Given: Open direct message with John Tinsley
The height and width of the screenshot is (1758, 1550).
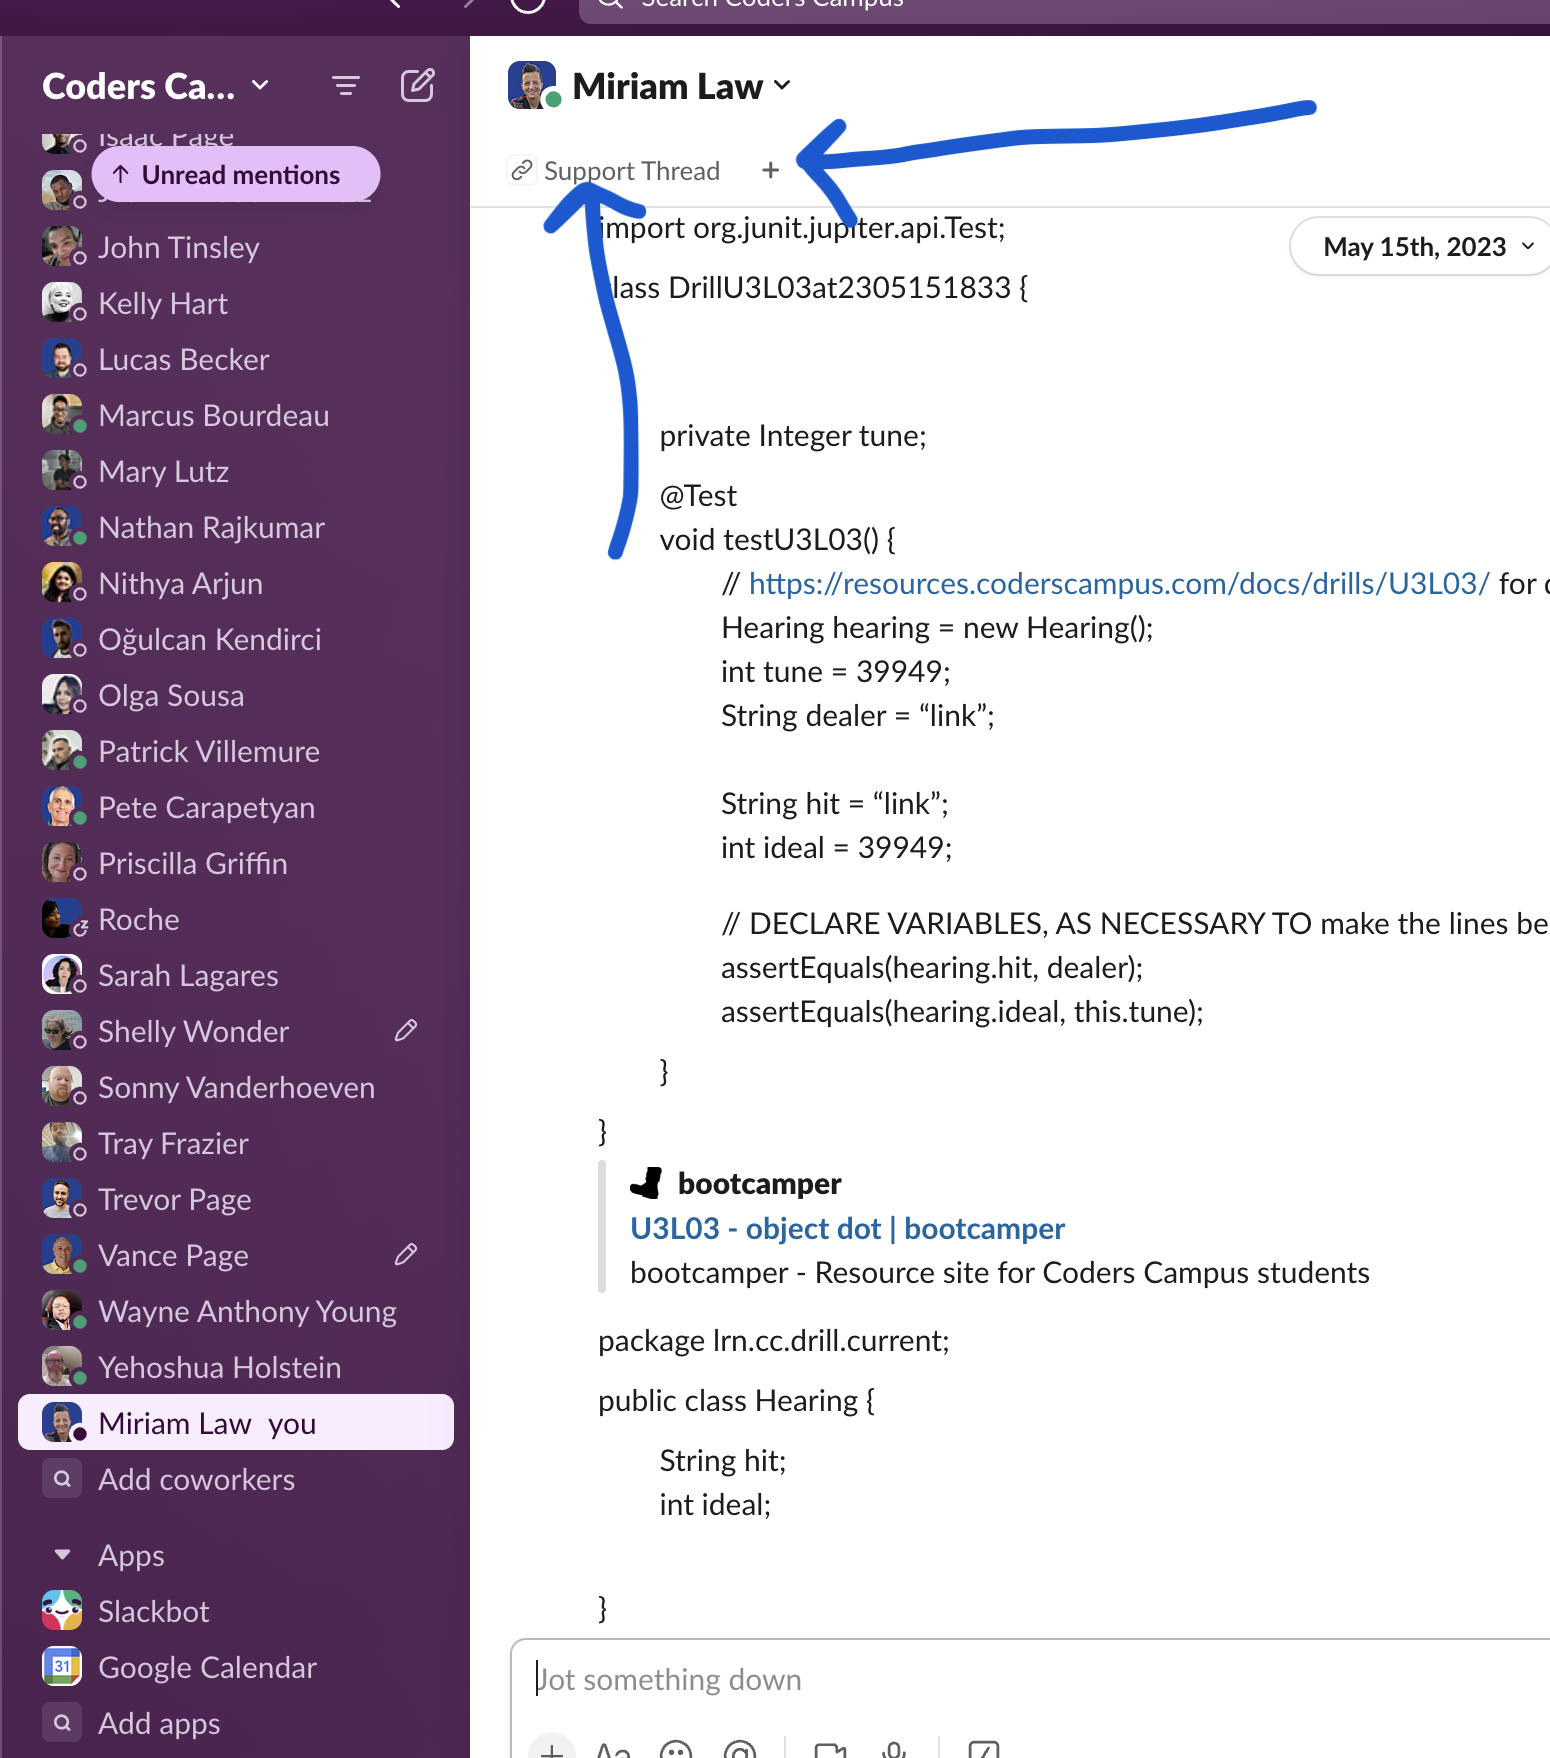Looking at the screenshot, I should point(236,247).
